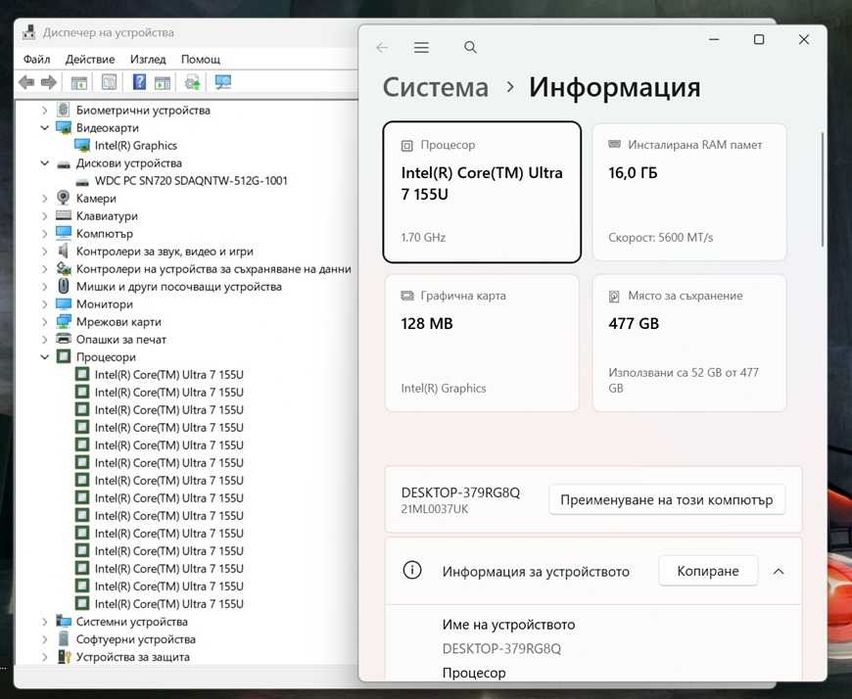Maximize the Settings window
Image resolution: width=852 pixels, height=699 pixels.
[x=759, y=40]
